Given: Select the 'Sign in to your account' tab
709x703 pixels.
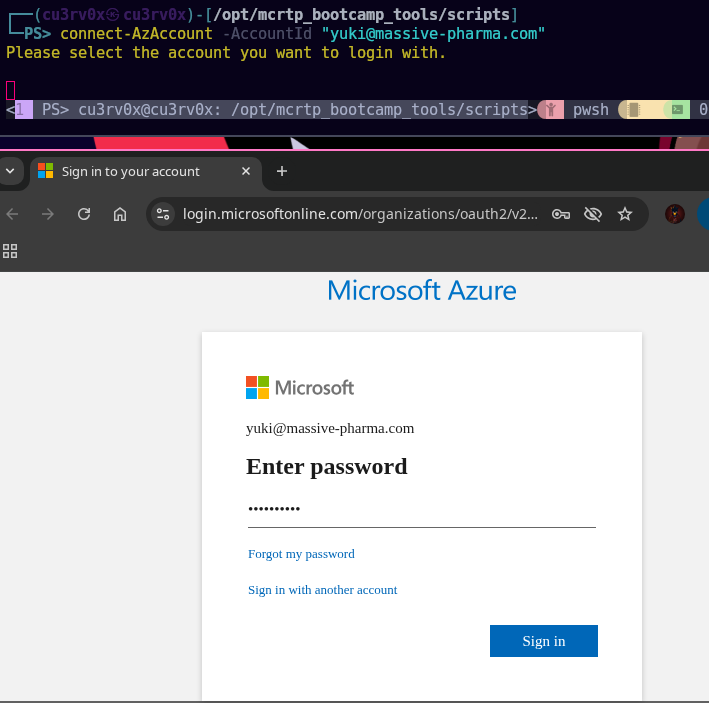Looking at the screenshot, I should click(130, 172).
